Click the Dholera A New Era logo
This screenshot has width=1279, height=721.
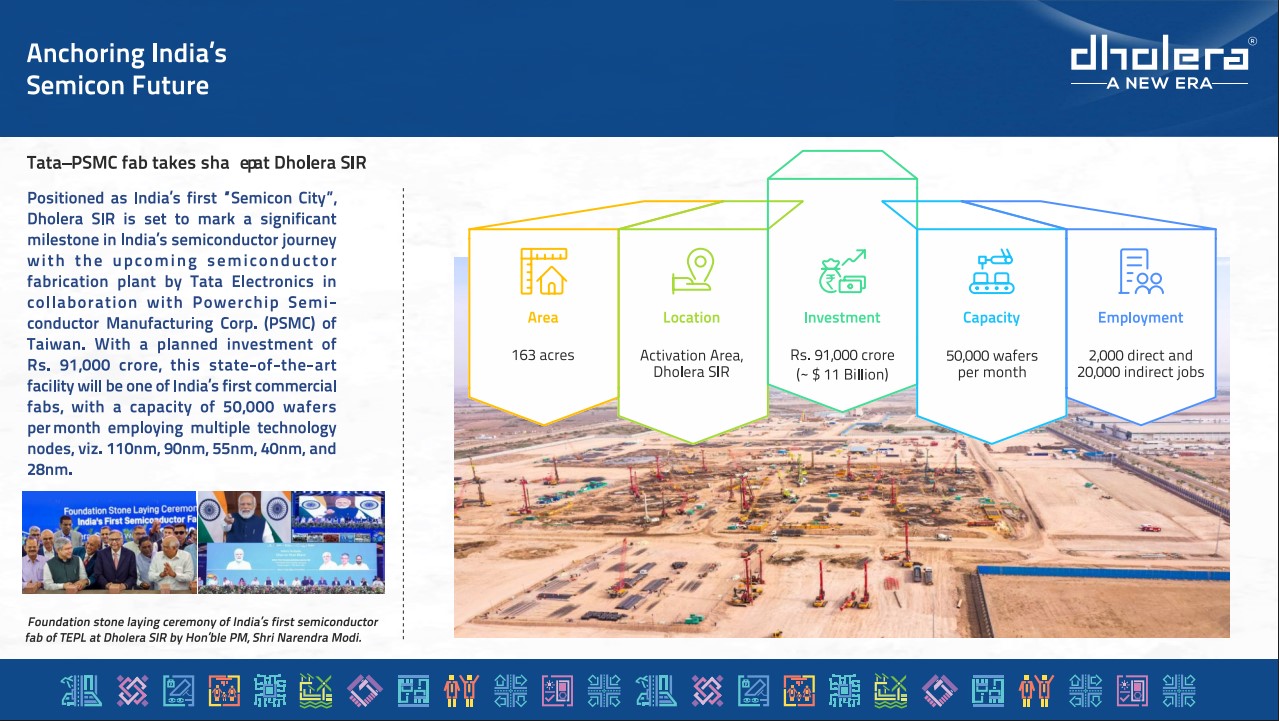[x=1162, y=64]
